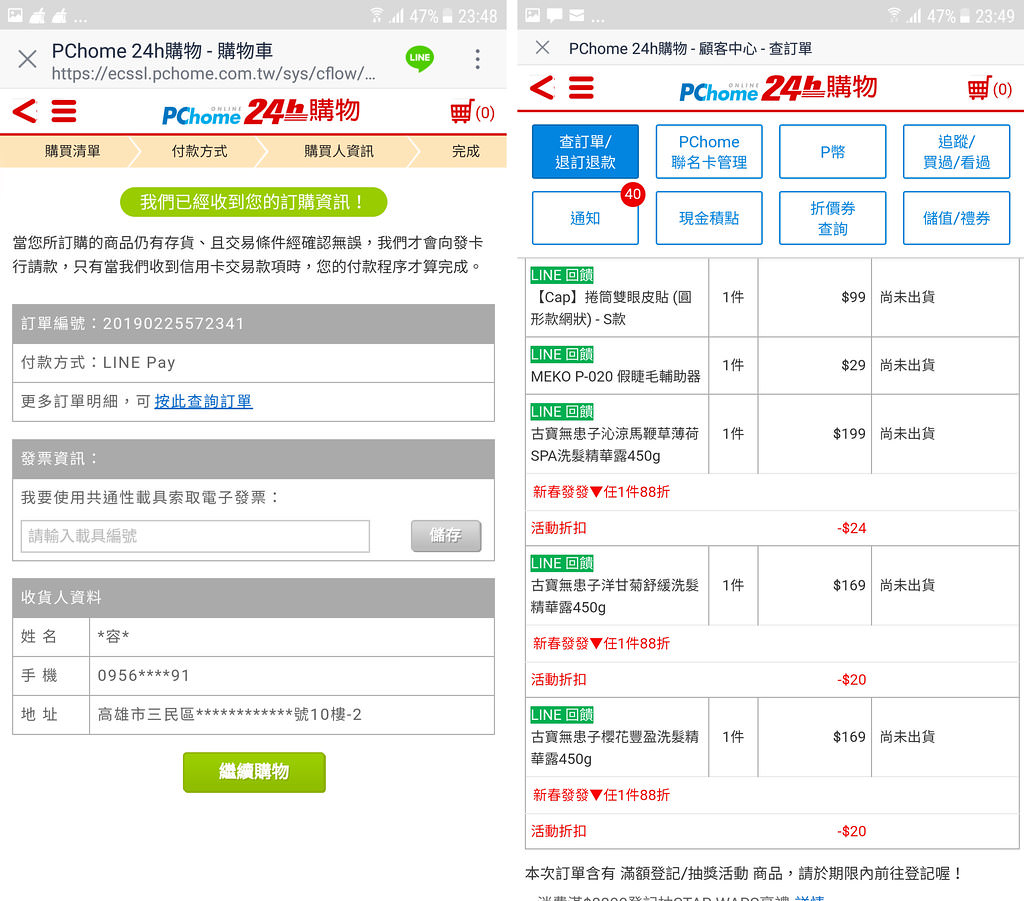Image resolution: width=1024 pixels, height=901 pixels.
Task: Tap the 發票資訊 section header
Action: [x=253, y=459]
